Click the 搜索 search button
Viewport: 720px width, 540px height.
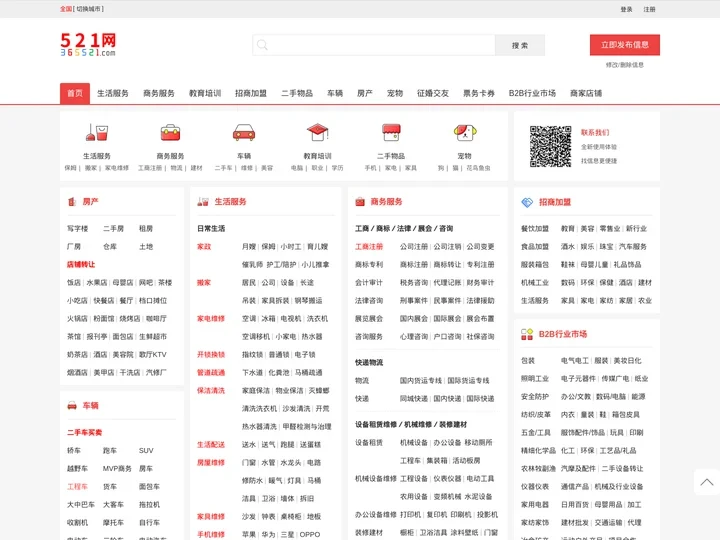(x=520, y=45)
